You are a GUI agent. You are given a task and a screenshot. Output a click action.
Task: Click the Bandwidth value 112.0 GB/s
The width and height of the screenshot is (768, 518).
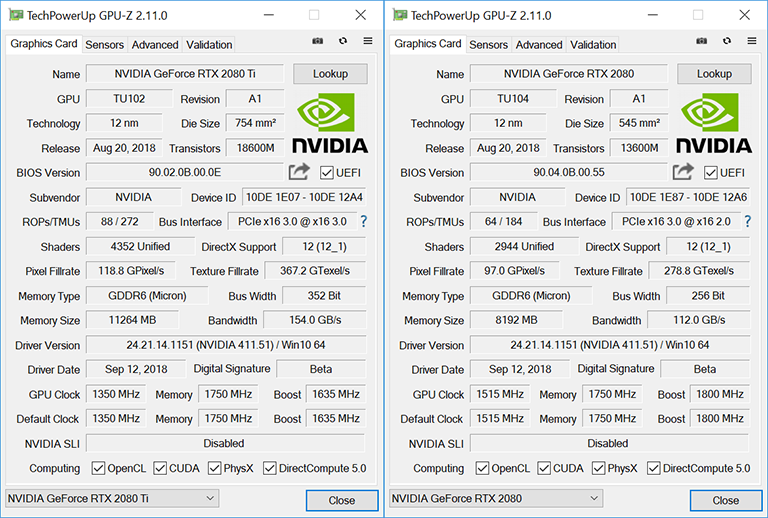click(x=699, y=320)
